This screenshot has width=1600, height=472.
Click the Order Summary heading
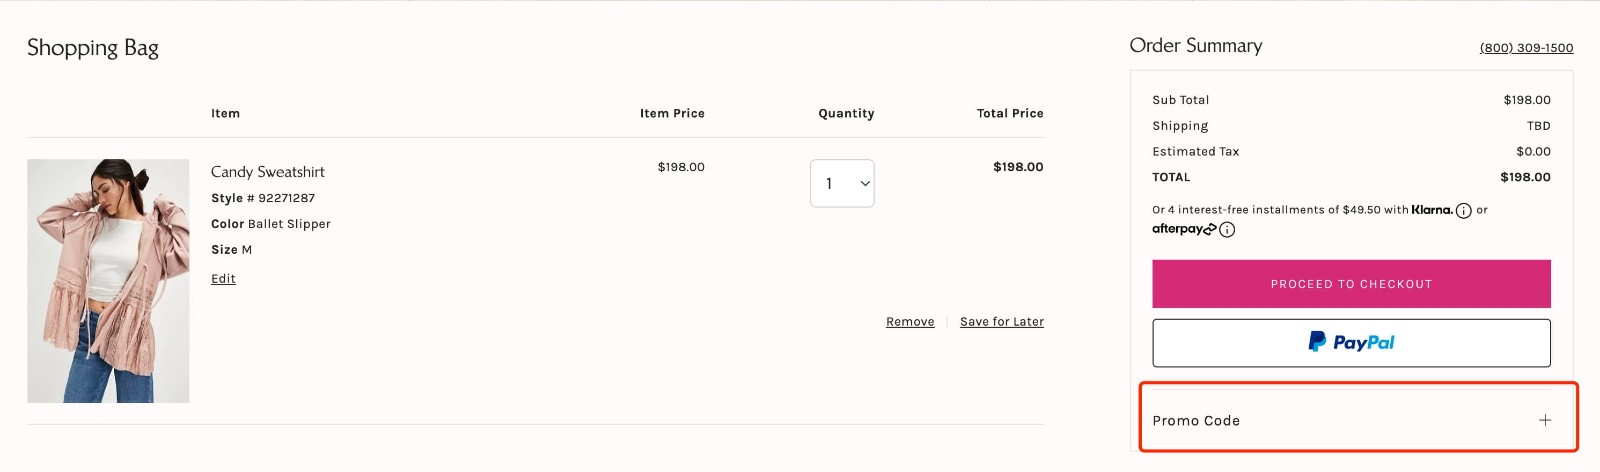(x=1196, y=46)
